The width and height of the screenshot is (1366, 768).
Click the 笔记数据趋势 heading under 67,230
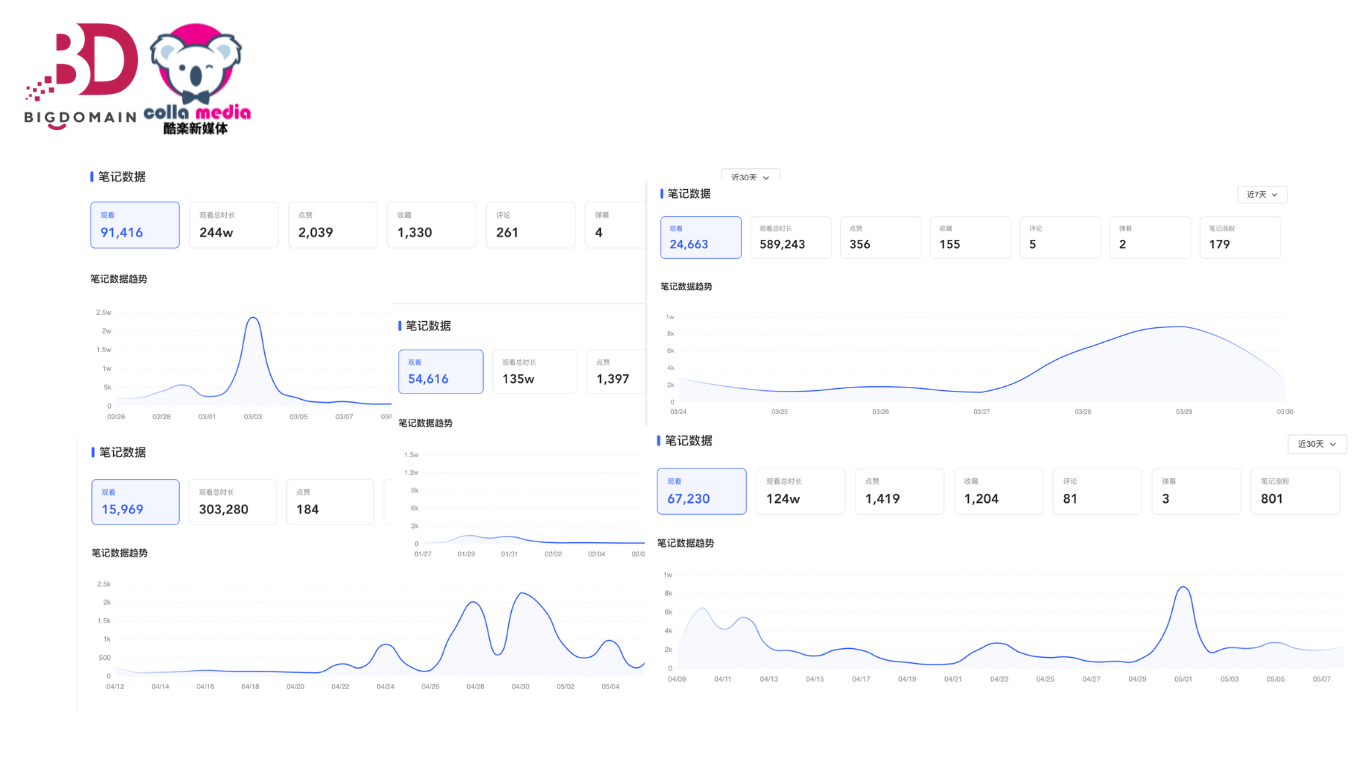point(685,543)
